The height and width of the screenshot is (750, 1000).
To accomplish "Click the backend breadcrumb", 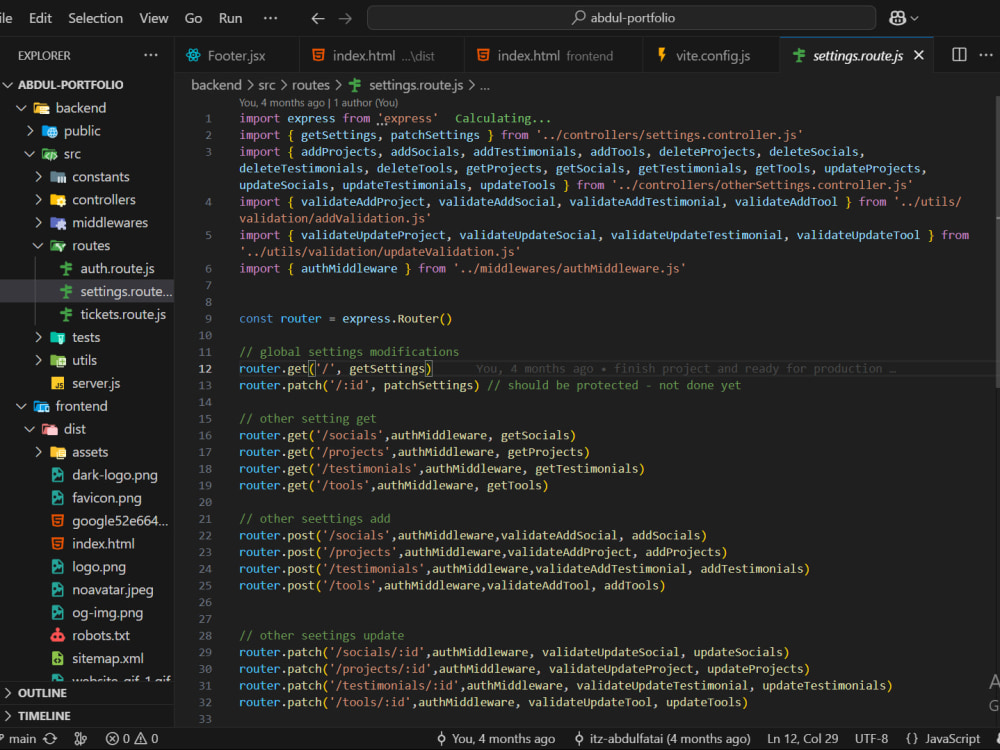I will (x=216, y=85).
